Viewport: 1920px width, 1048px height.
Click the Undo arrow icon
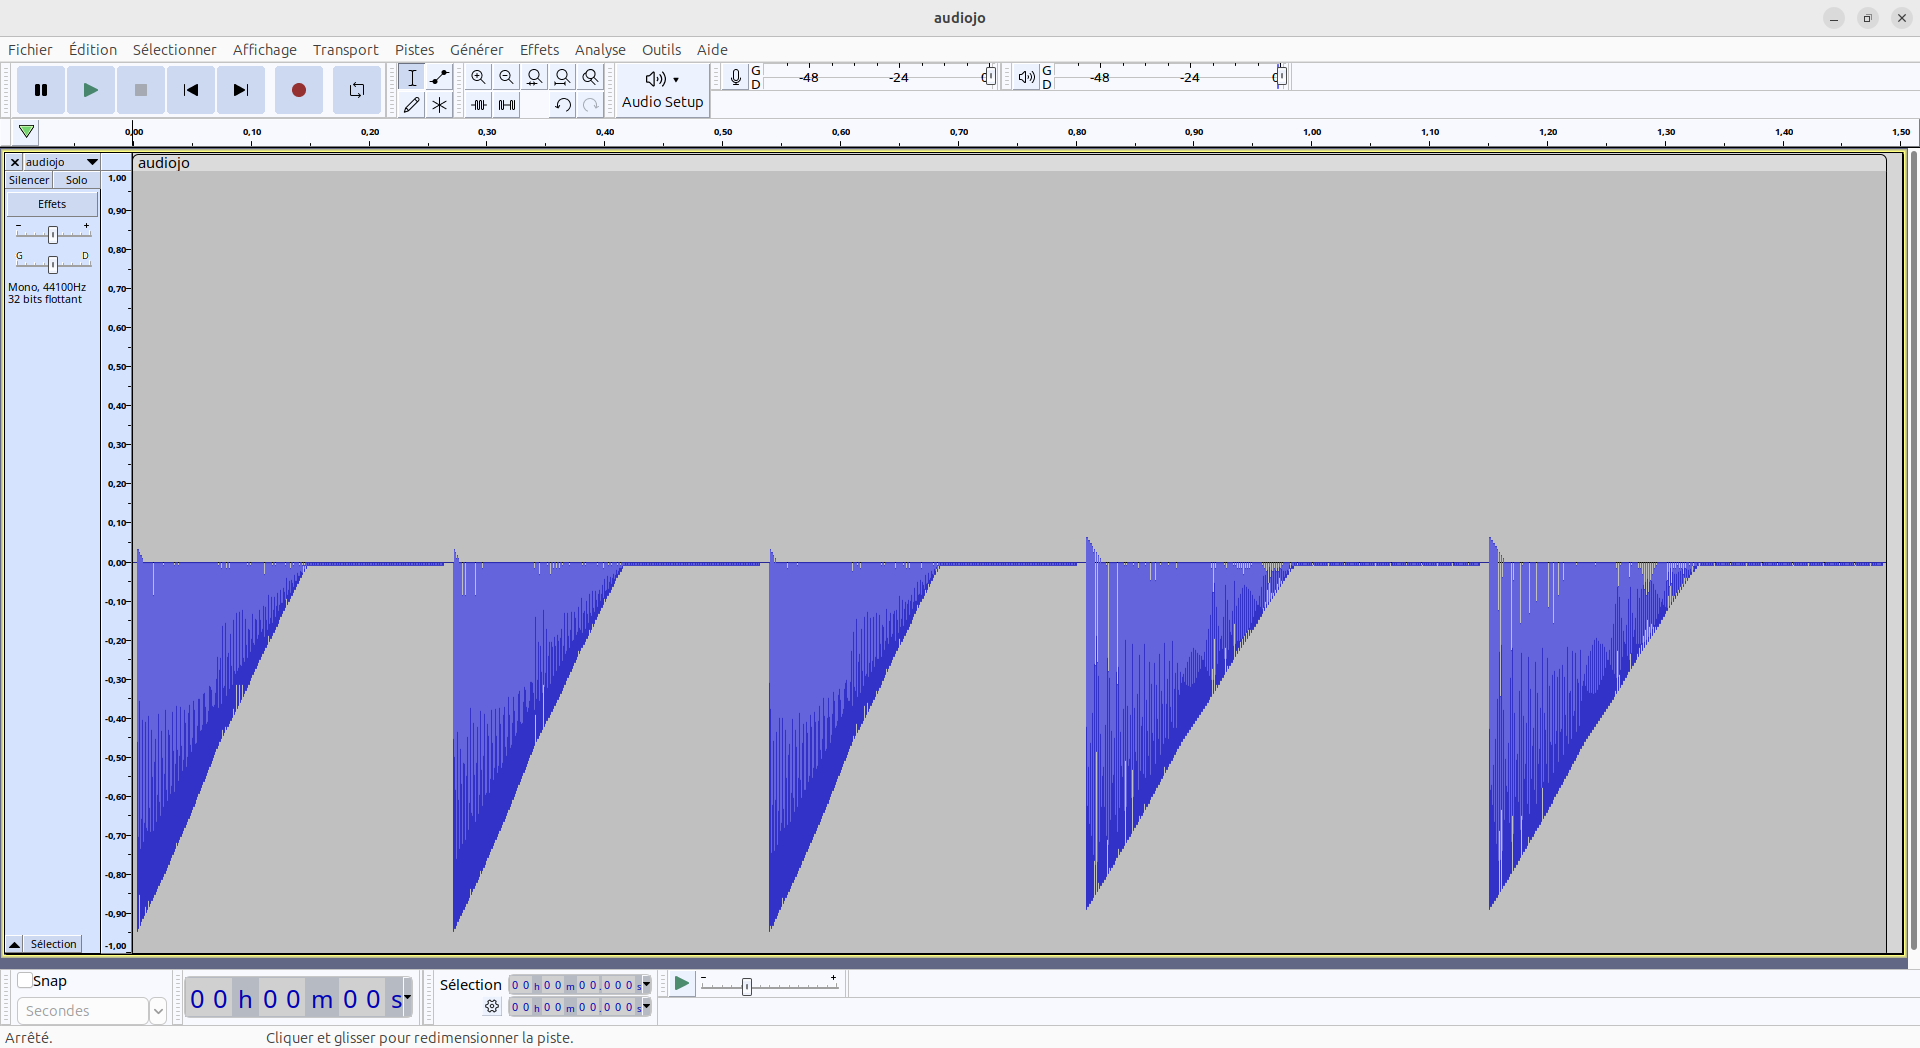562,105
